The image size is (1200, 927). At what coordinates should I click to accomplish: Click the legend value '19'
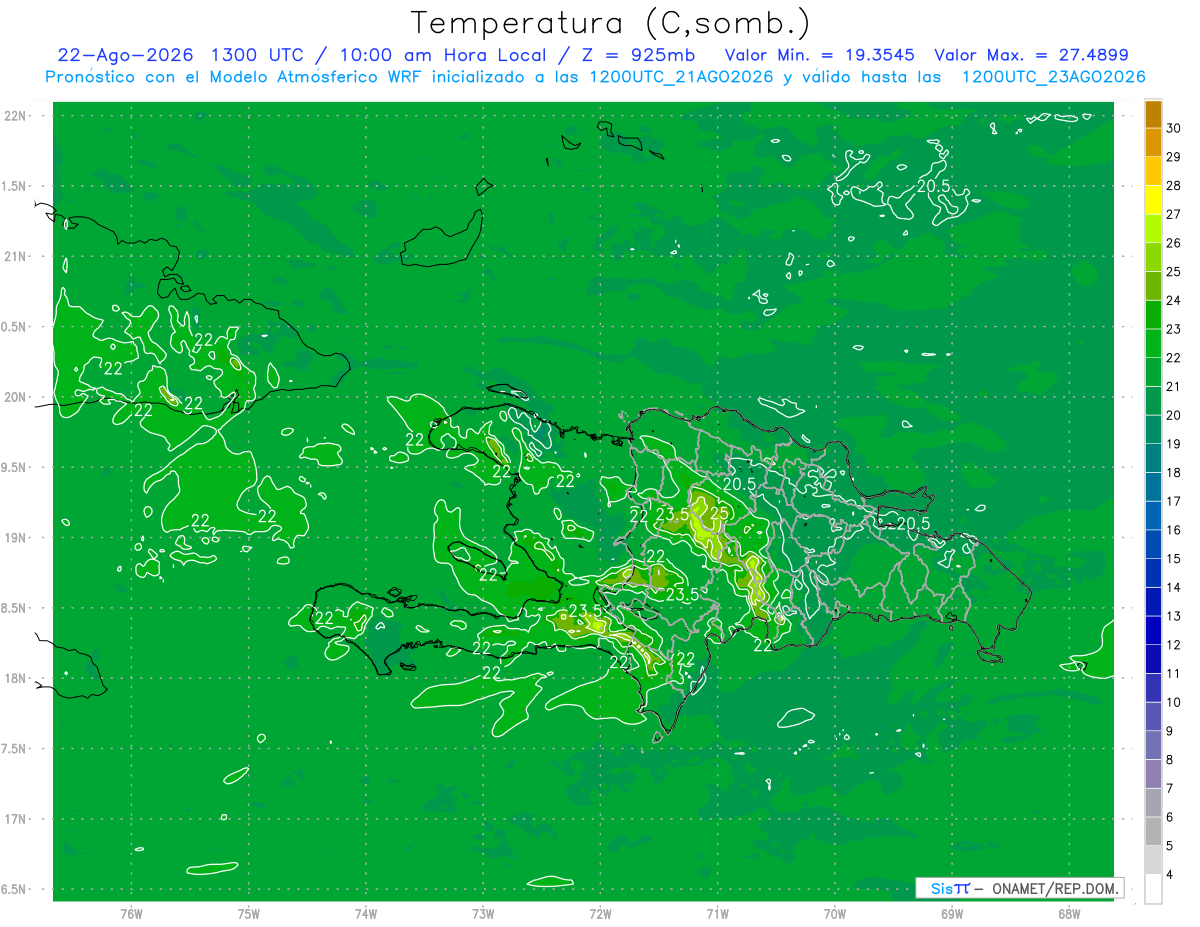[1174, 444]
